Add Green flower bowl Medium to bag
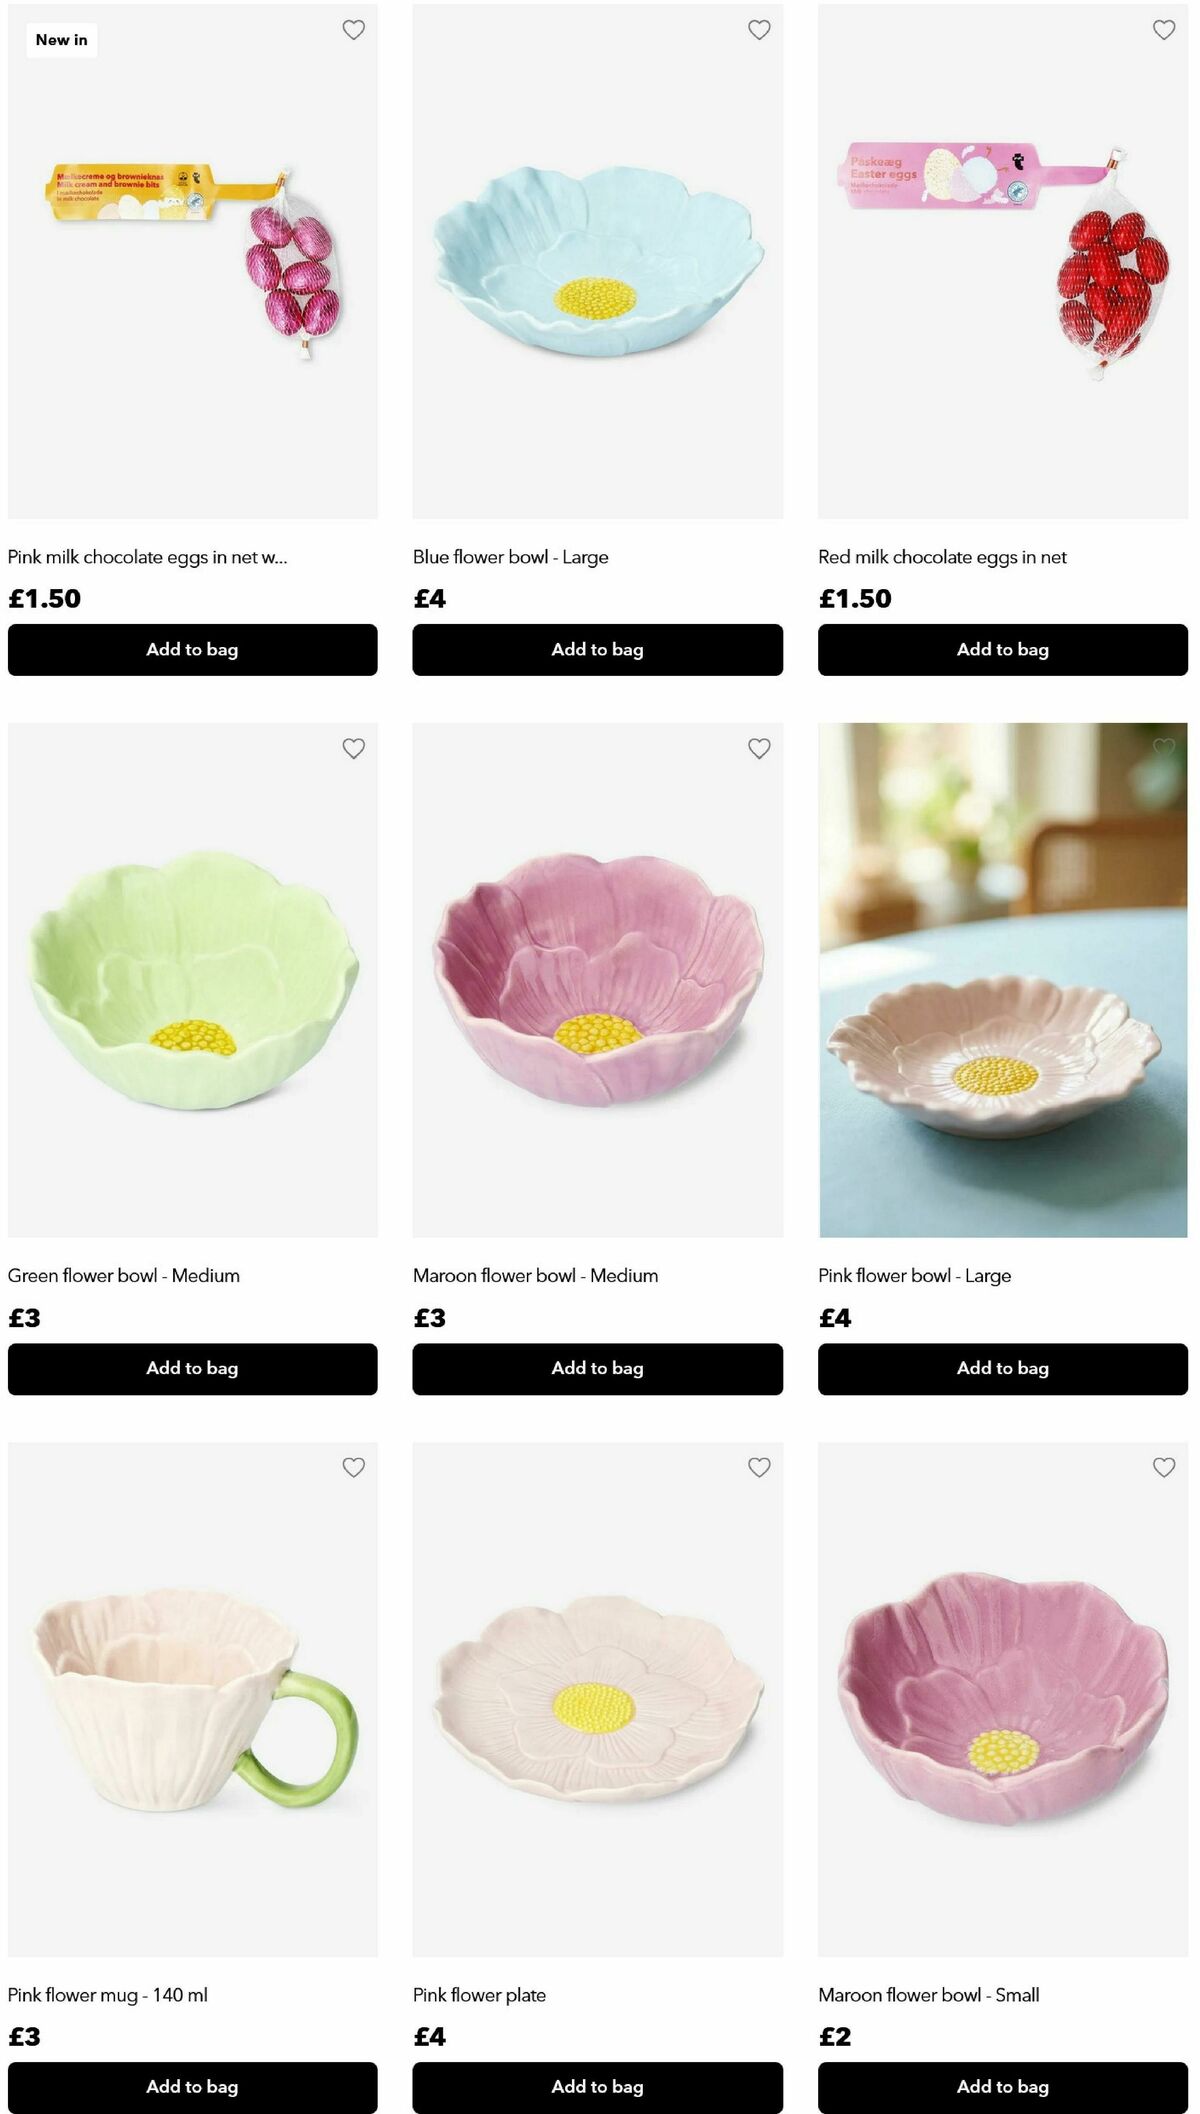Screen dimensions: 1200x2114 (193, 1369)
